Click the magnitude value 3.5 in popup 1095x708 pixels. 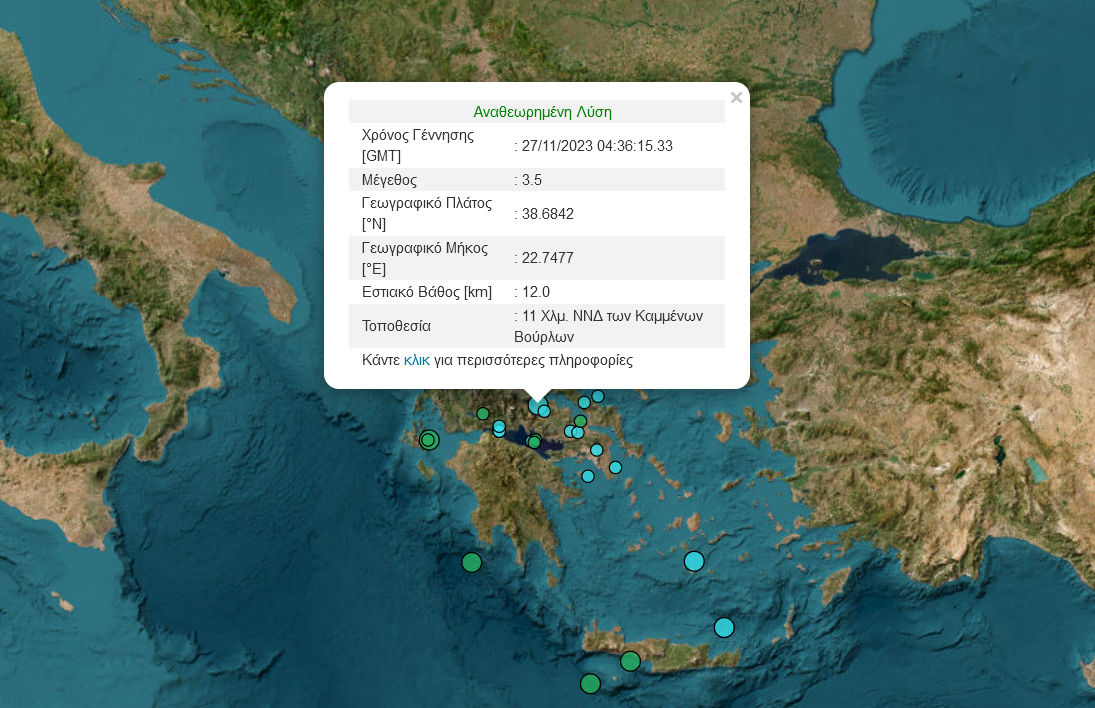(x=532, y=180)
